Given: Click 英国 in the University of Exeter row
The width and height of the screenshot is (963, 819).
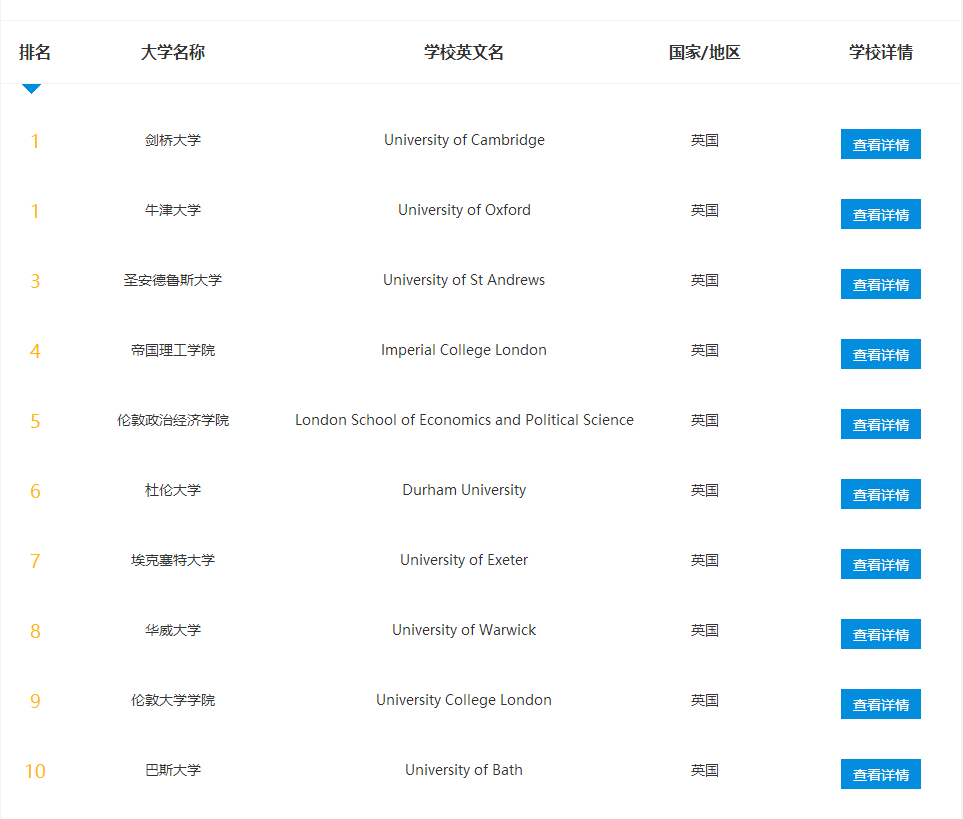Looking at the screenshot, I should (704, 561).
